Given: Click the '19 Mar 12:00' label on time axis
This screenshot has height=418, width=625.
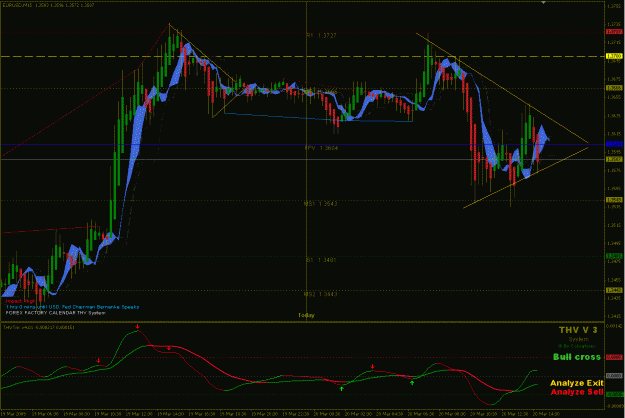Looking at the screenshot, I should tap(138, 414).
